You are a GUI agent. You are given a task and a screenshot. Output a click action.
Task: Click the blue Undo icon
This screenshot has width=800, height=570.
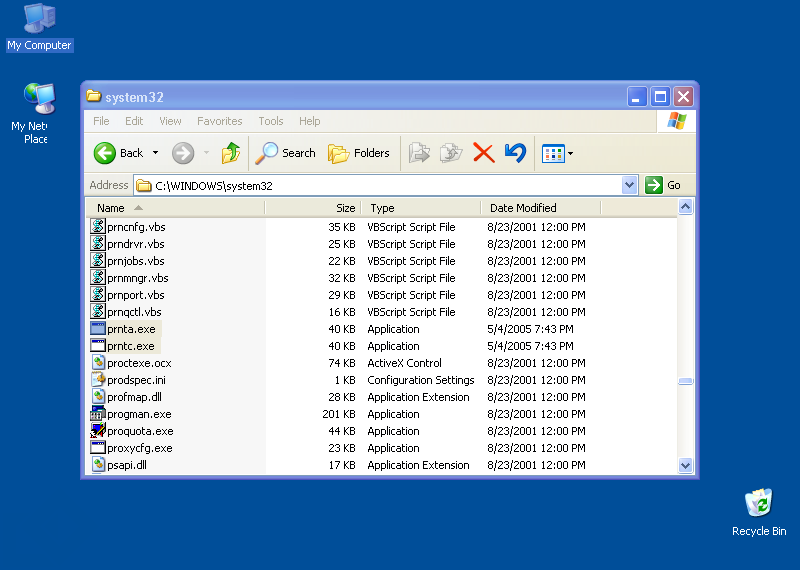point(515,153)
